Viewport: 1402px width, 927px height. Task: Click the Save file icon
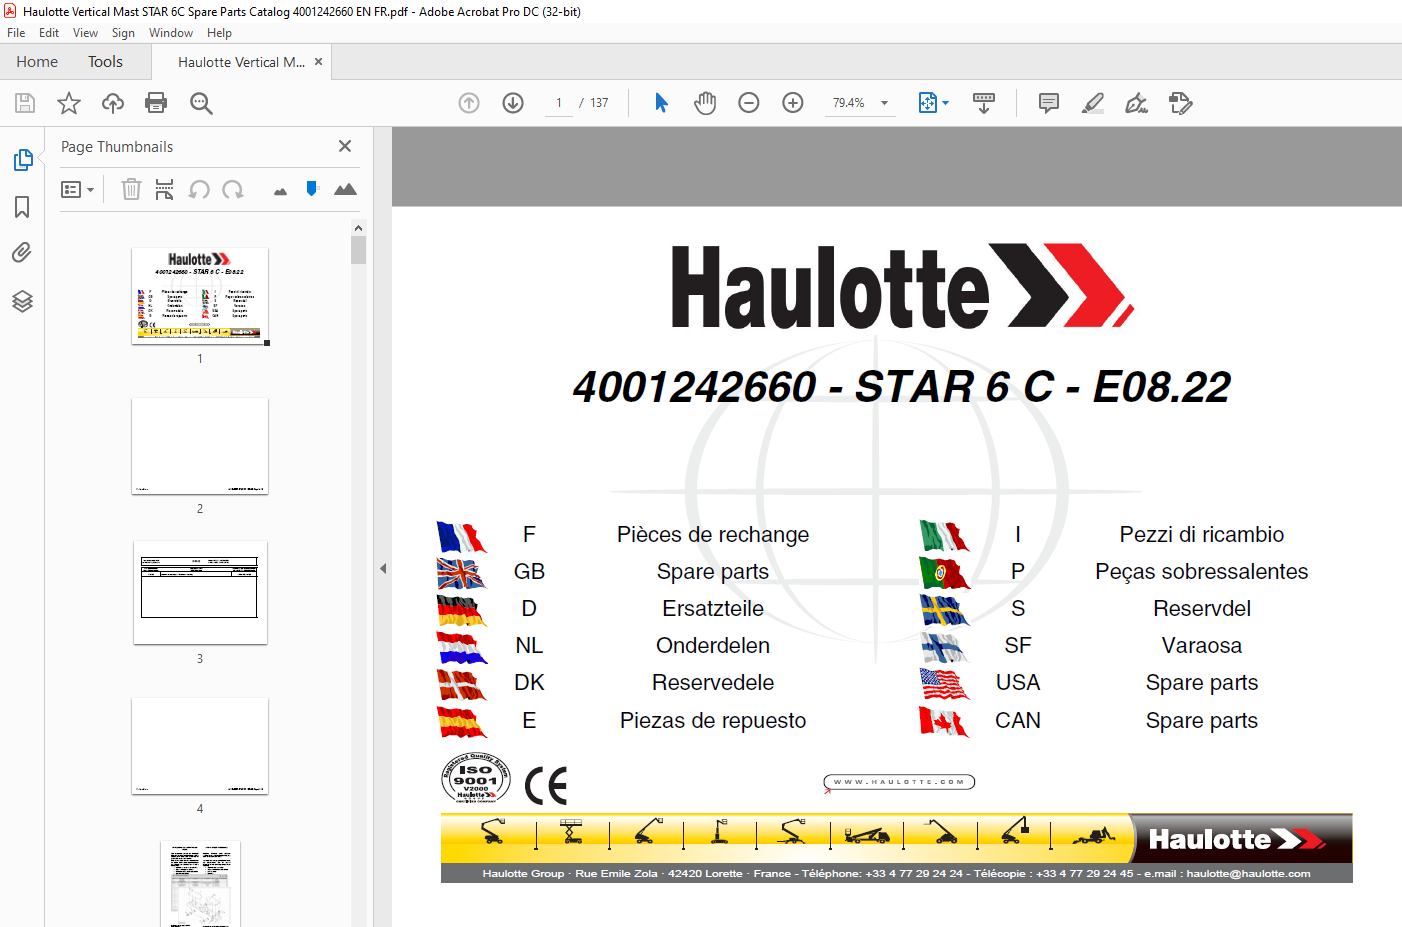[x=25, y=103]
